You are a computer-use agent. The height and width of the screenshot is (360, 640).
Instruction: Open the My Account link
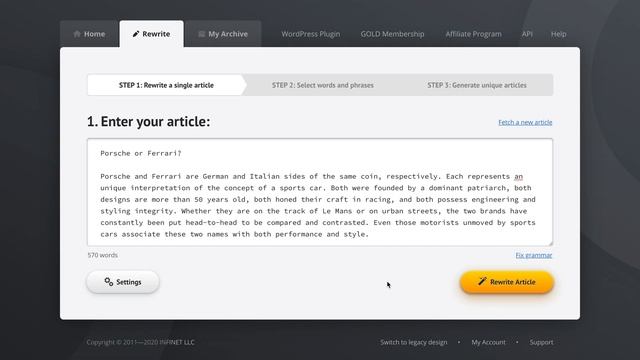pyautogui.click(x=489, y=342)
